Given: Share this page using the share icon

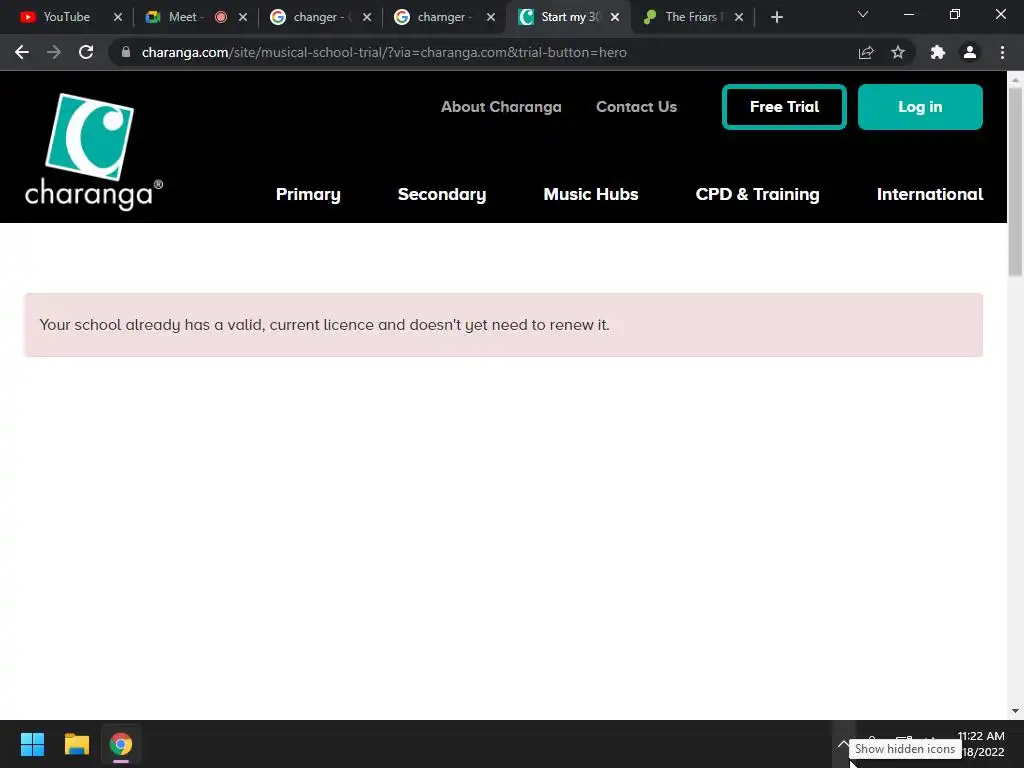Looking at the screenshot, I should click(x=866, y=52).
